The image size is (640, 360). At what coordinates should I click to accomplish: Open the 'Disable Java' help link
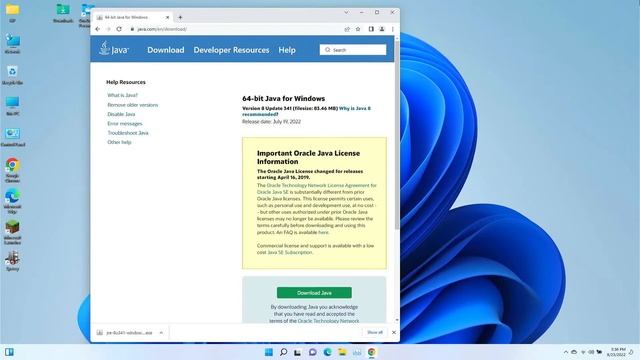point(121,114)
